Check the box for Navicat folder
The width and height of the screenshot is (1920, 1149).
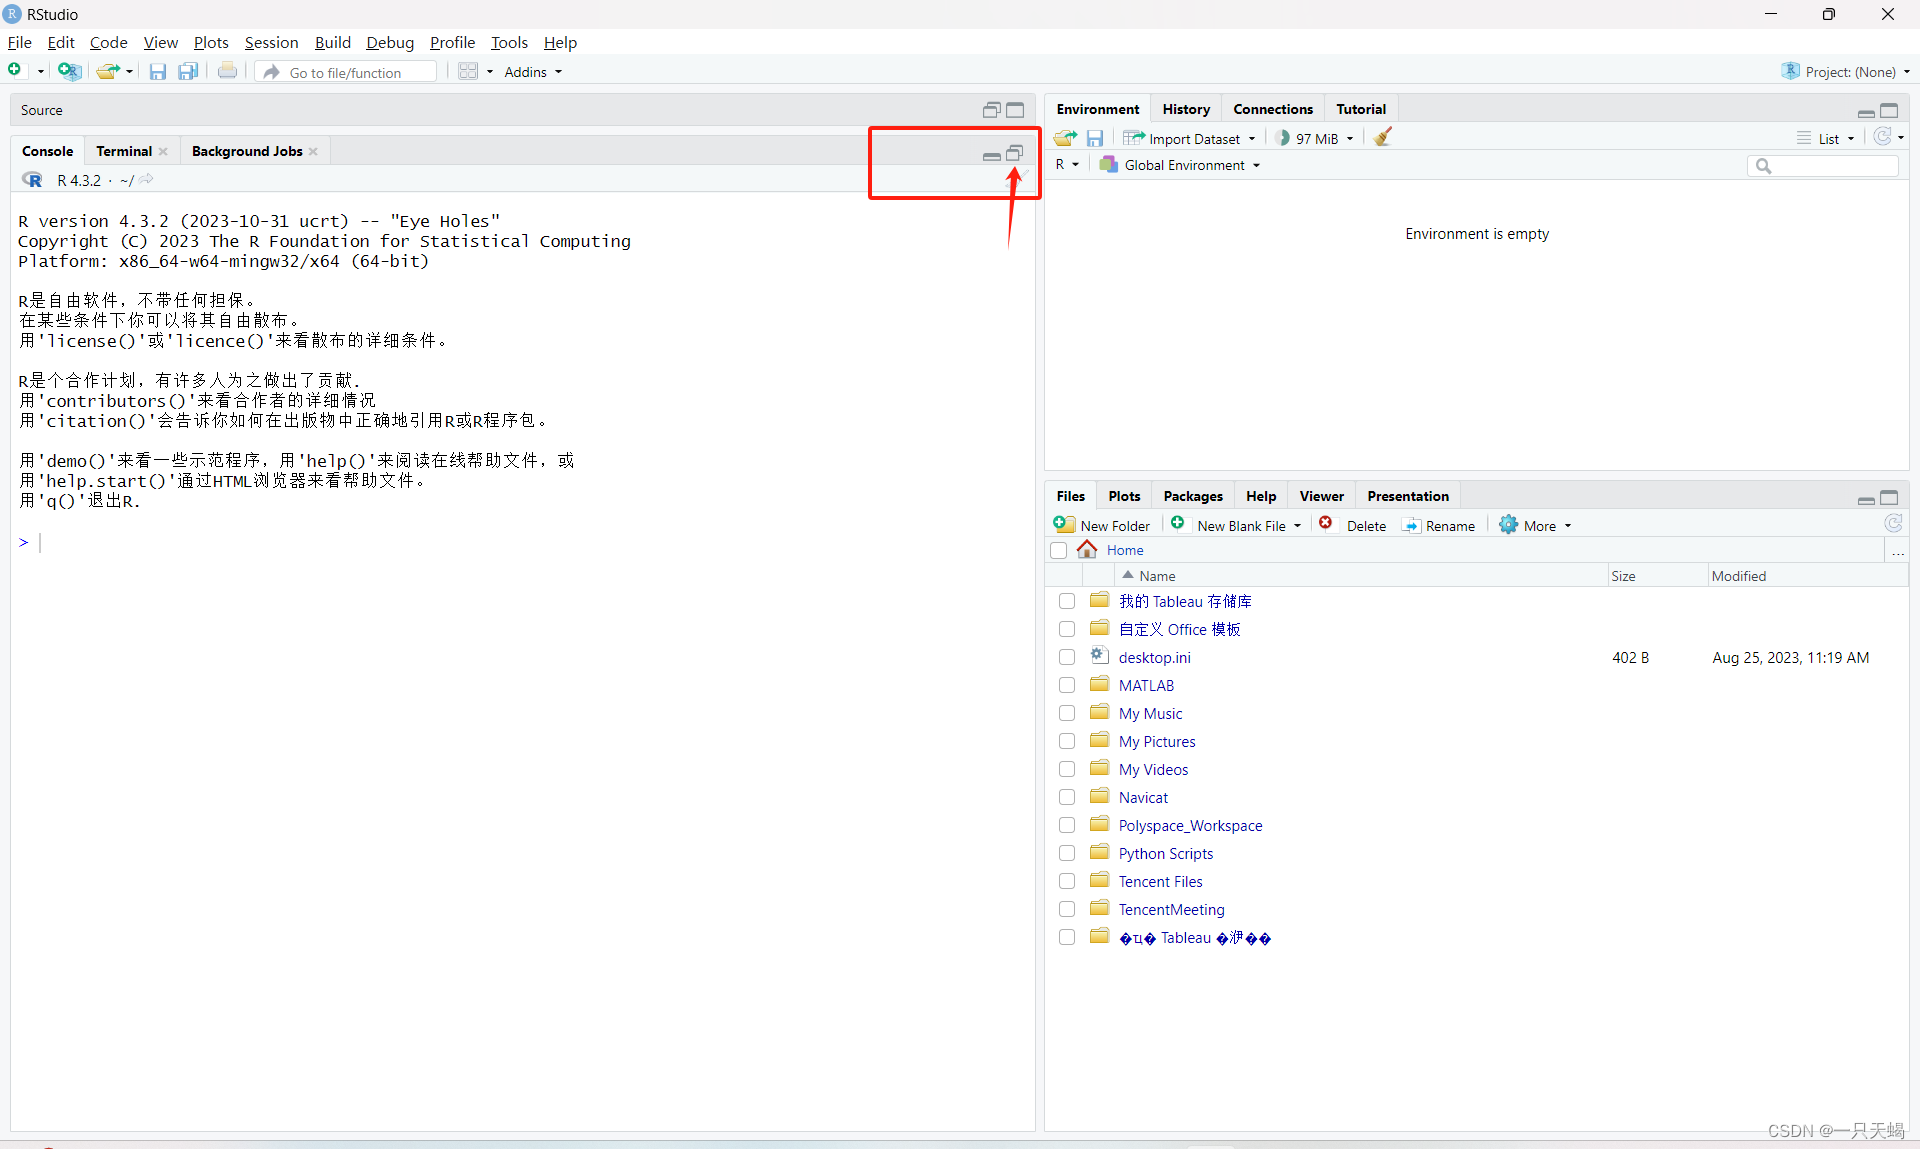pyautogui.click(x=1067, y=797)
